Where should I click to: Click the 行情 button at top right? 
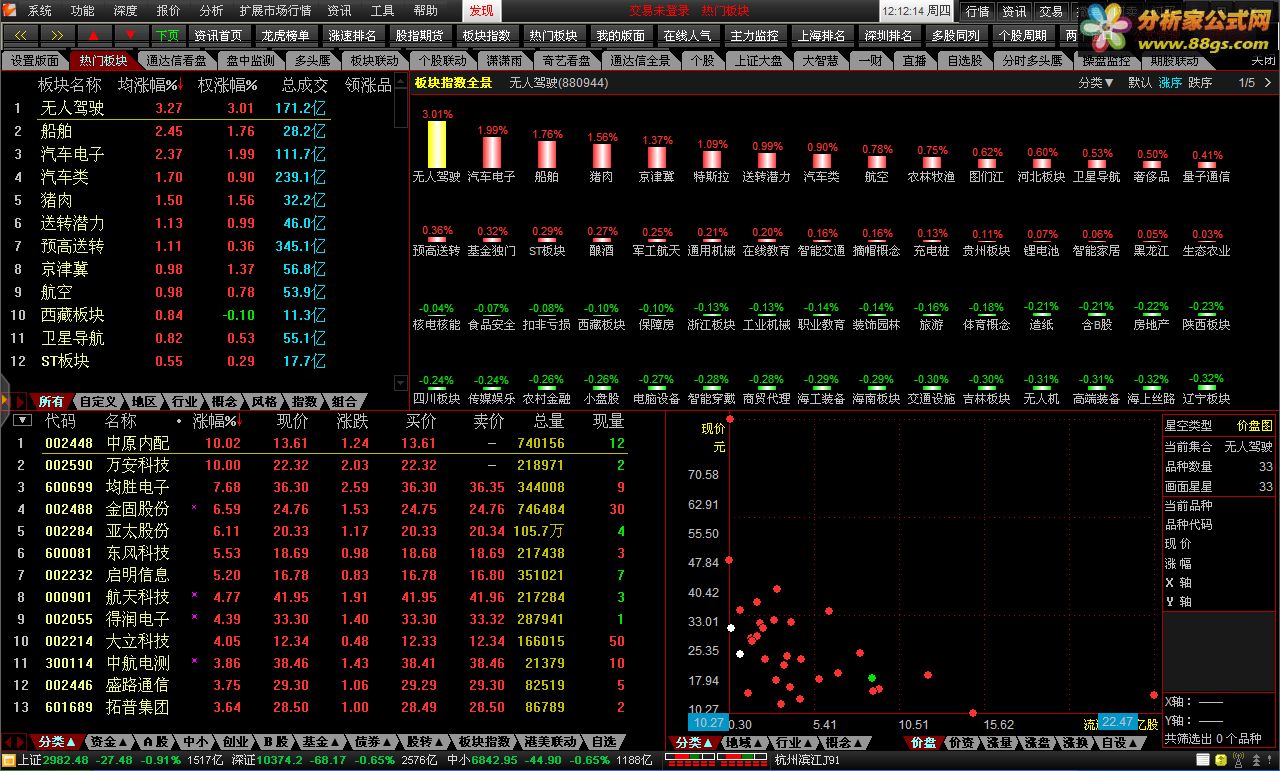[977, 11]
